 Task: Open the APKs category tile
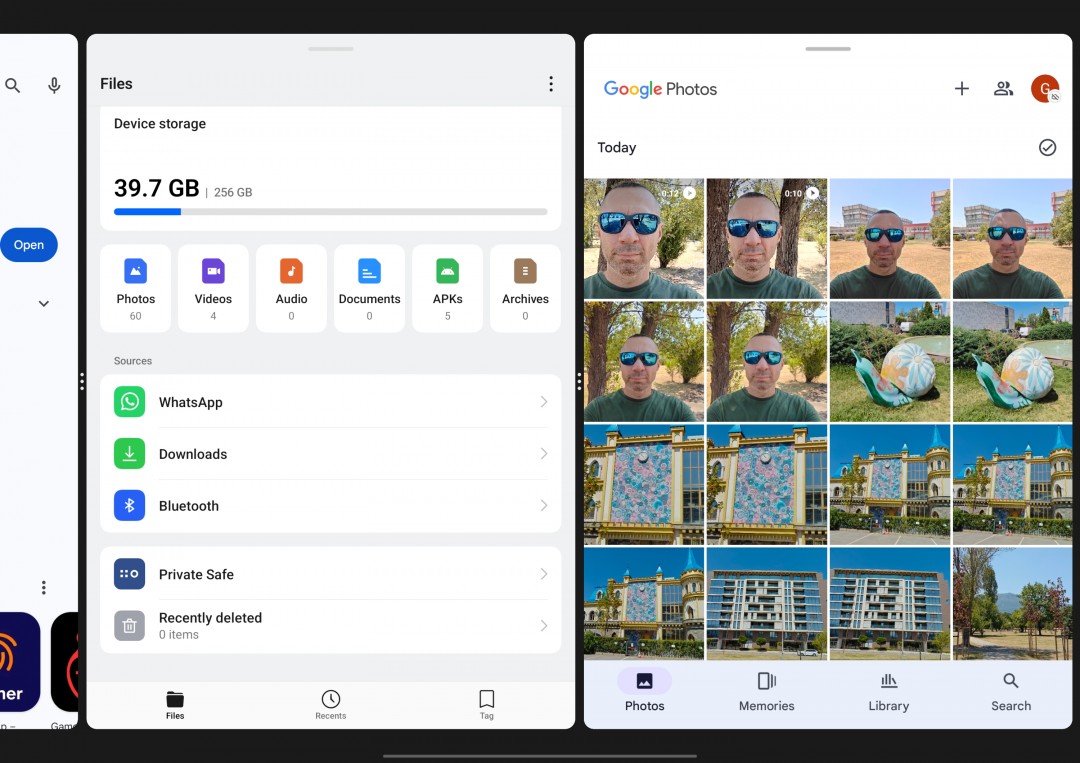tap(447, 288)
